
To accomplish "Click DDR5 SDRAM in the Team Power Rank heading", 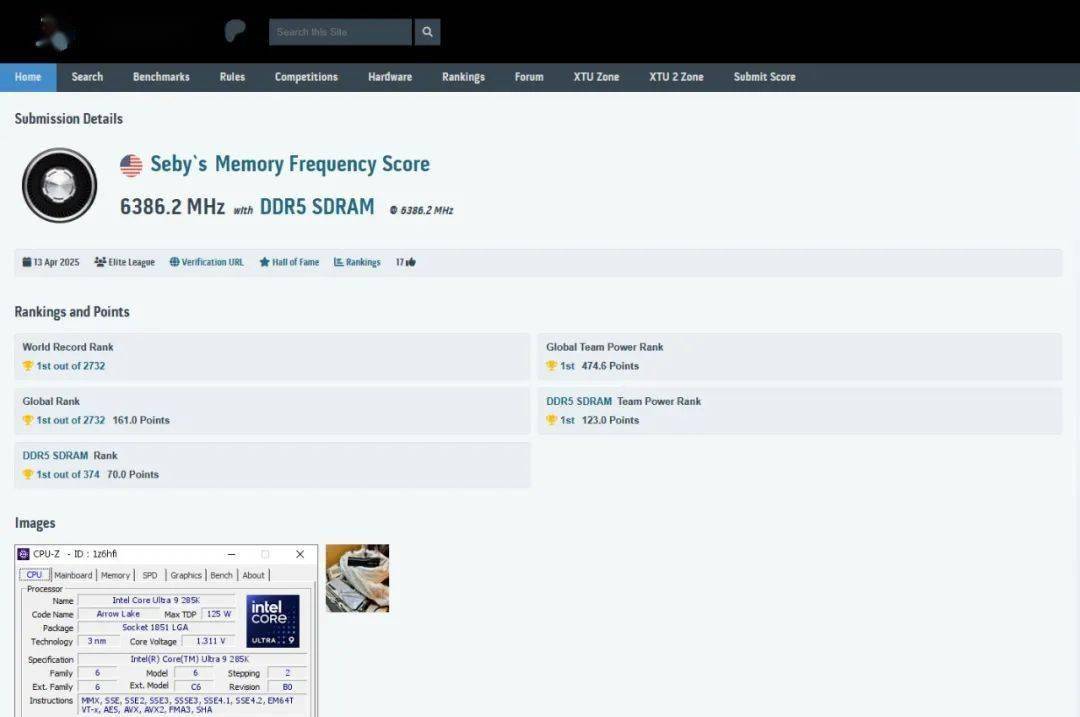I will [x=579, y=401].
